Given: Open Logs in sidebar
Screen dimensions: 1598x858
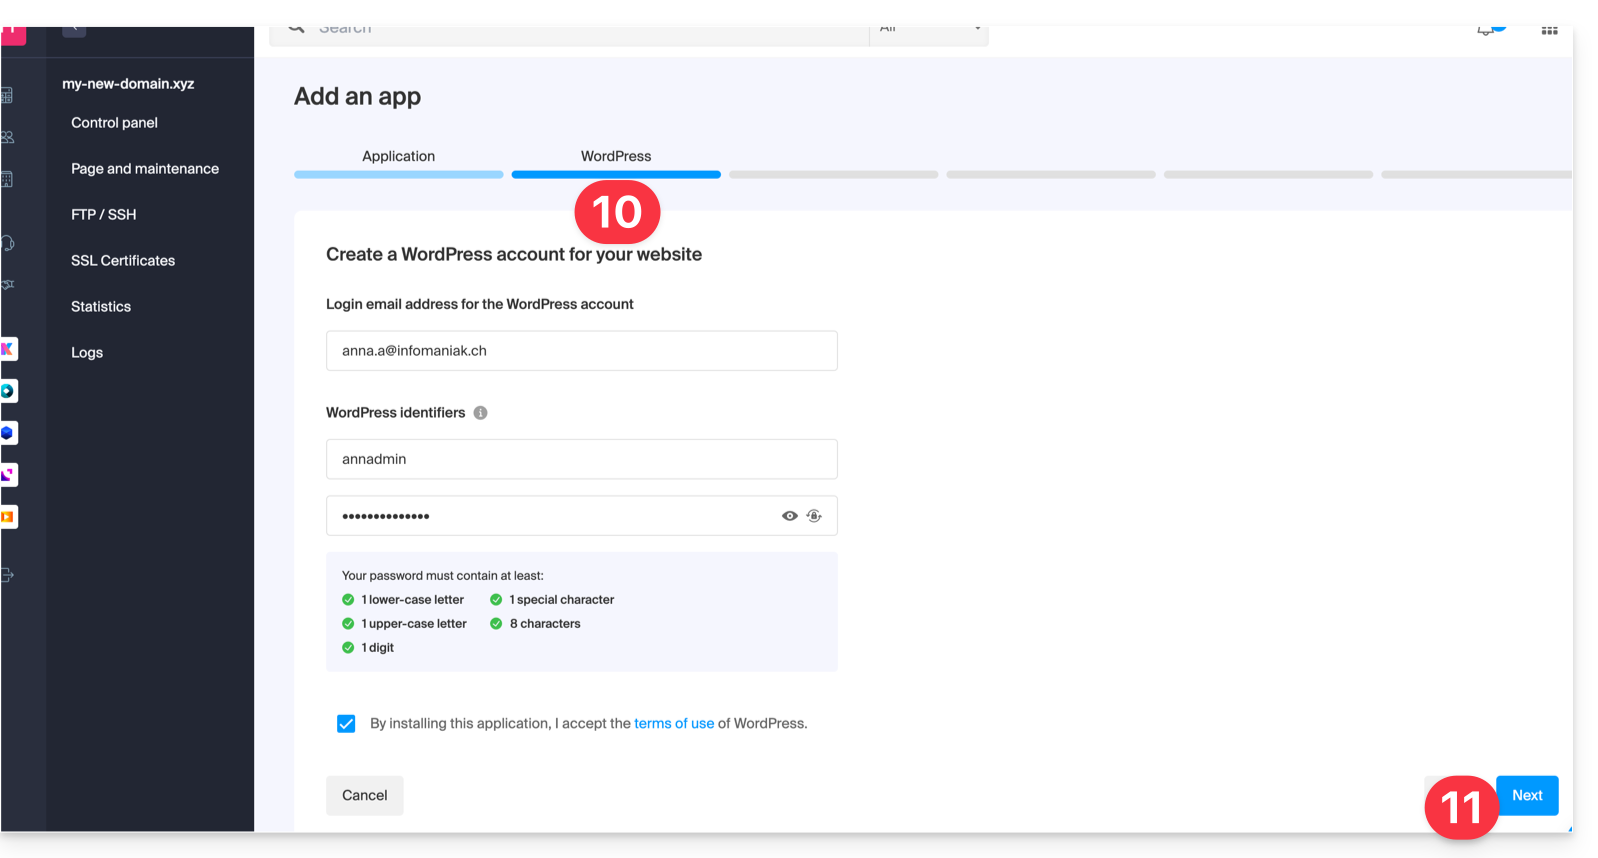Looking at the screenshot, I should (x=87, y=353).
